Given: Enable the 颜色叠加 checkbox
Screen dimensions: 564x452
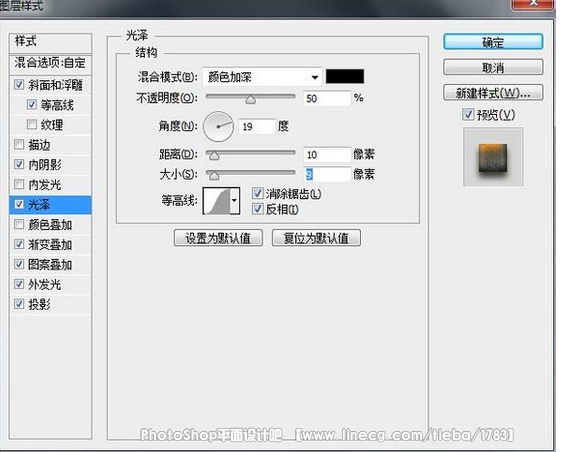Looking at the screenshot, I should 19,224.
